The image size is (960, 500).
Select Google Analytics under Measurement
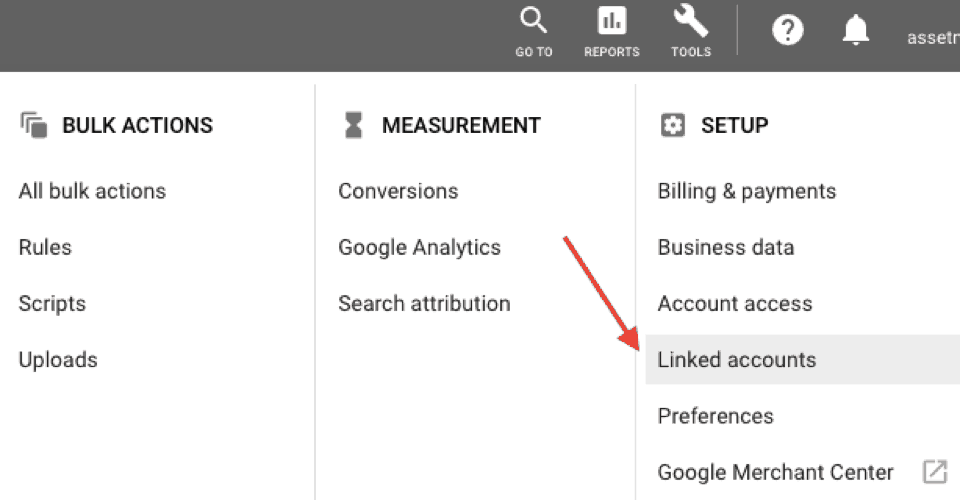419,247
